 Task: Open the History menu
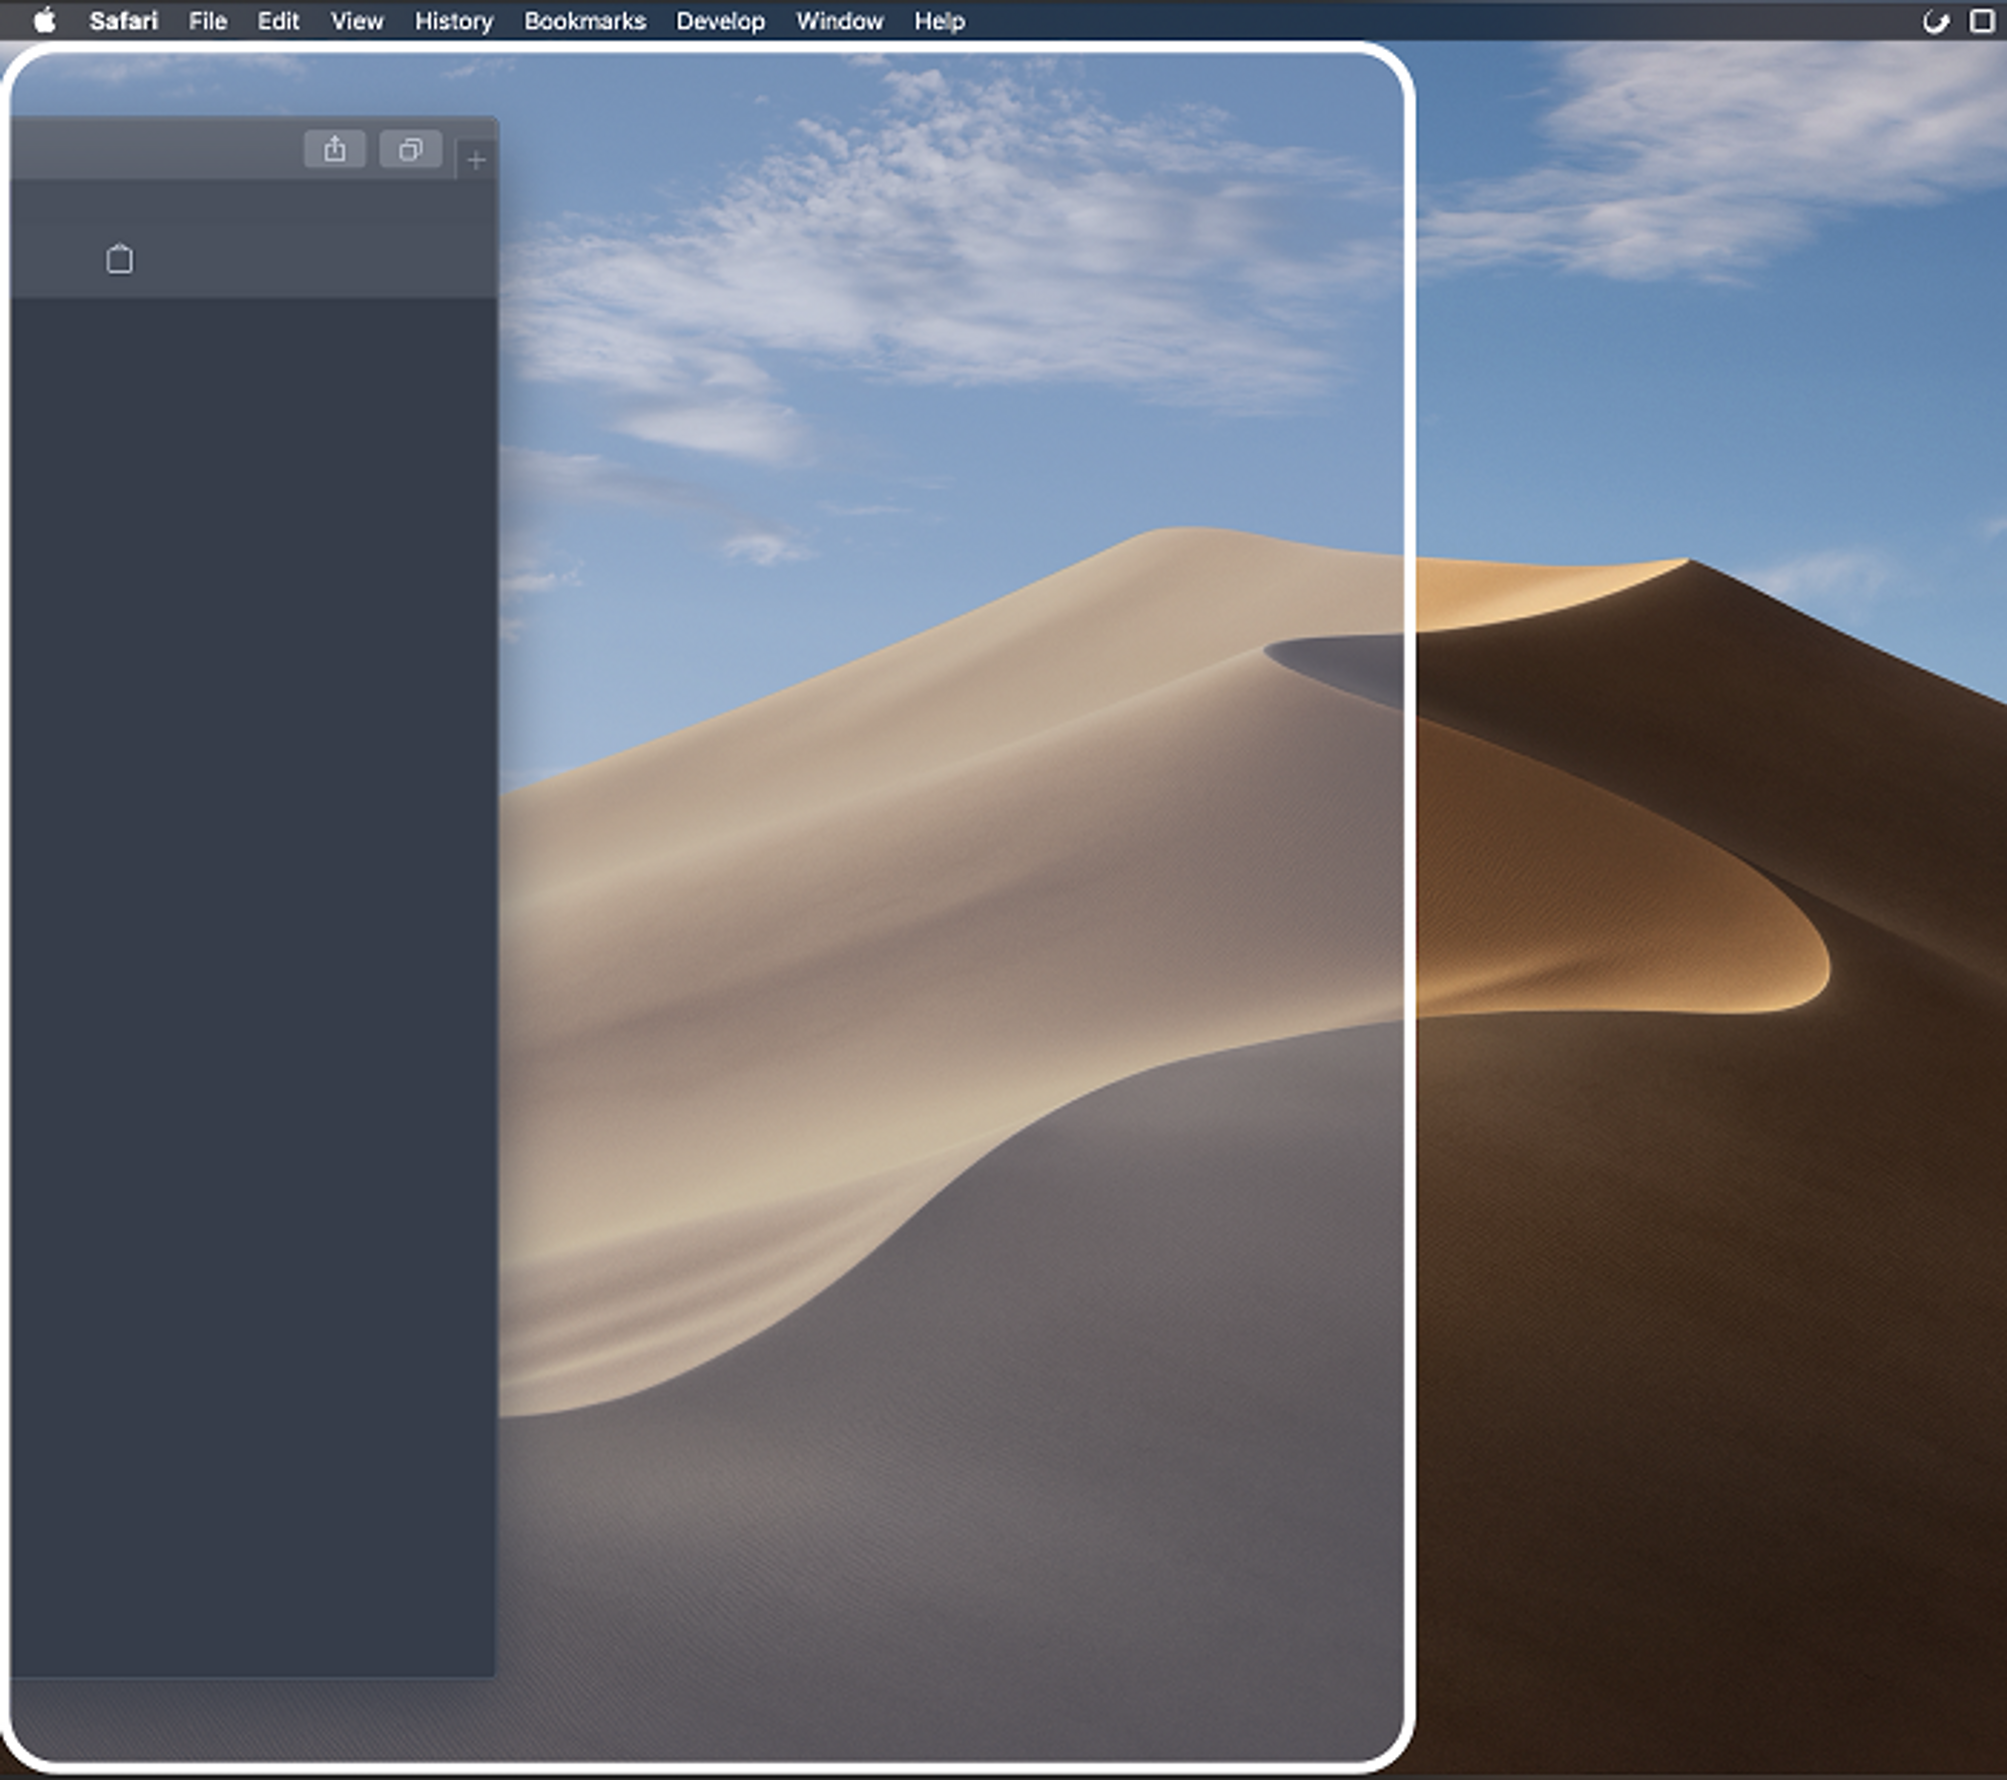pyautogui.click(x=454, y=21)
